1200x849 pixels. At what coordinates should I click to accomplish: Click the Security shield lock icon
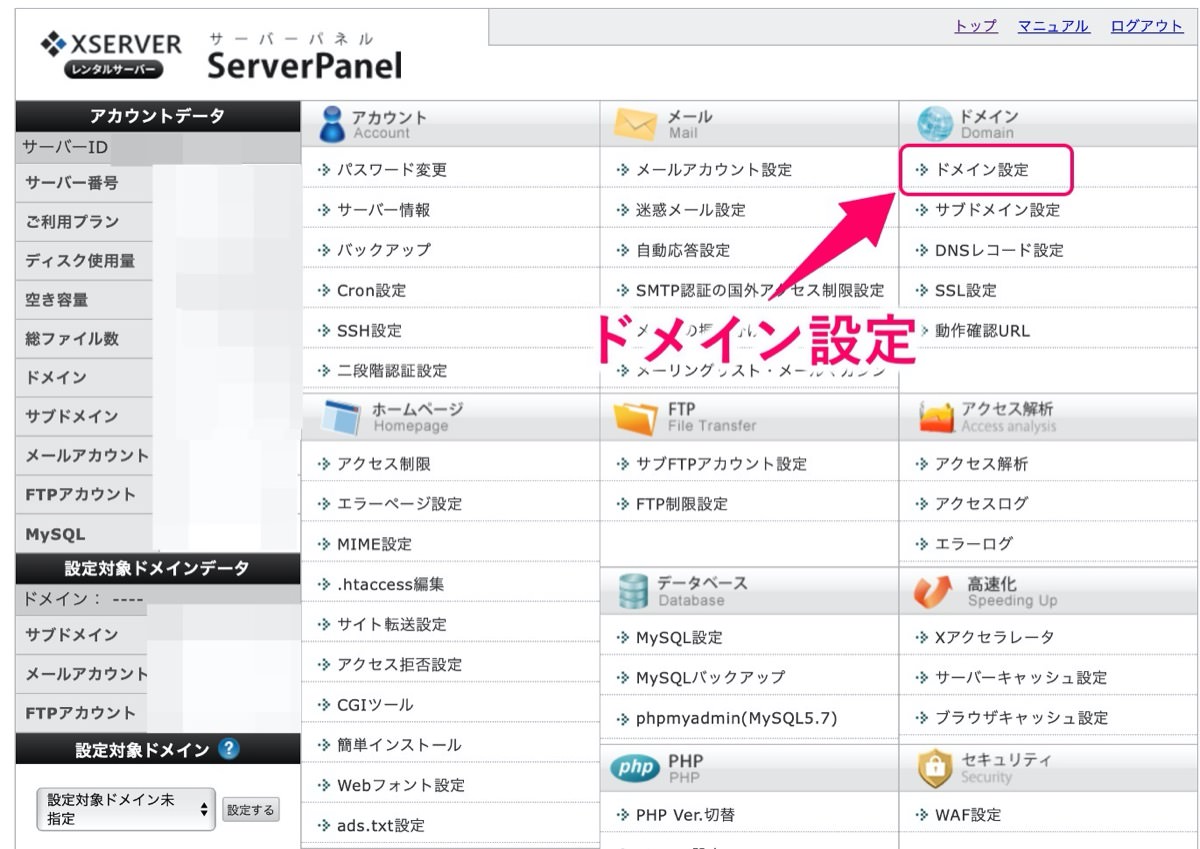pos(935,767)
